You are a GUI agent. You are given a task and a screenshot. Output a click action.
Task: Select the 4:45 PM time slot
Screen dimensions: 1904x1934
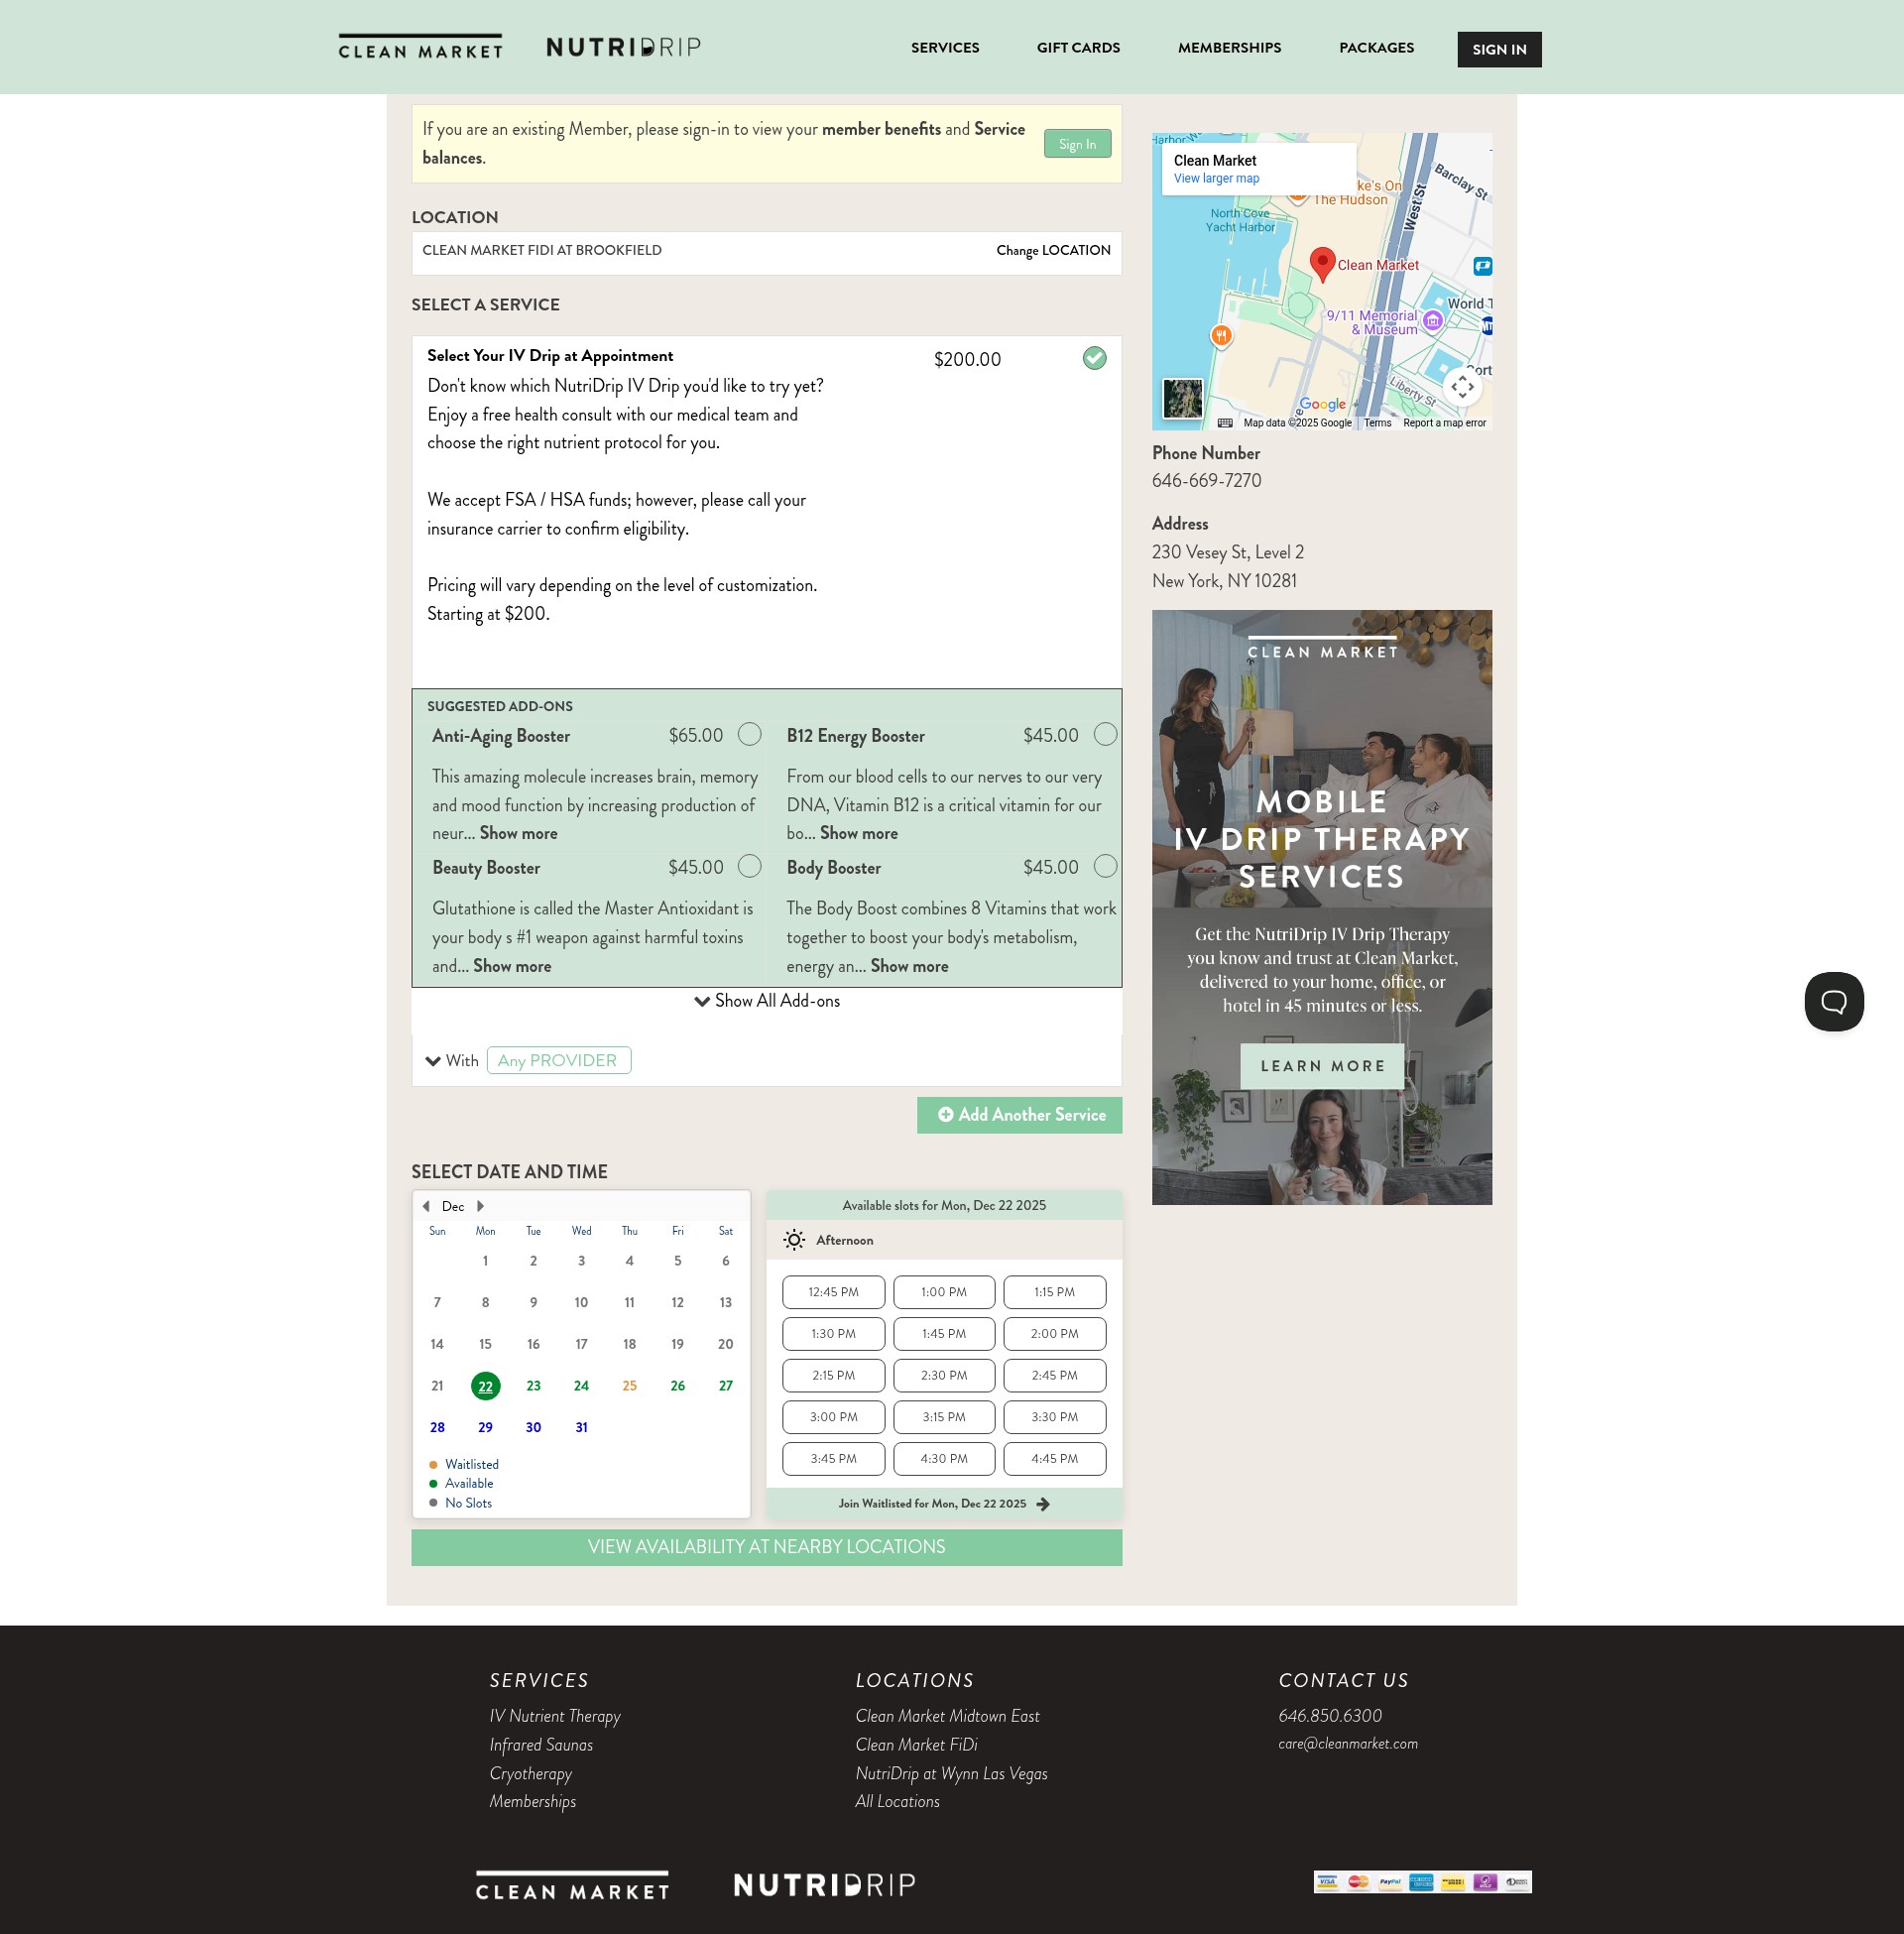pos(1054,1459)
